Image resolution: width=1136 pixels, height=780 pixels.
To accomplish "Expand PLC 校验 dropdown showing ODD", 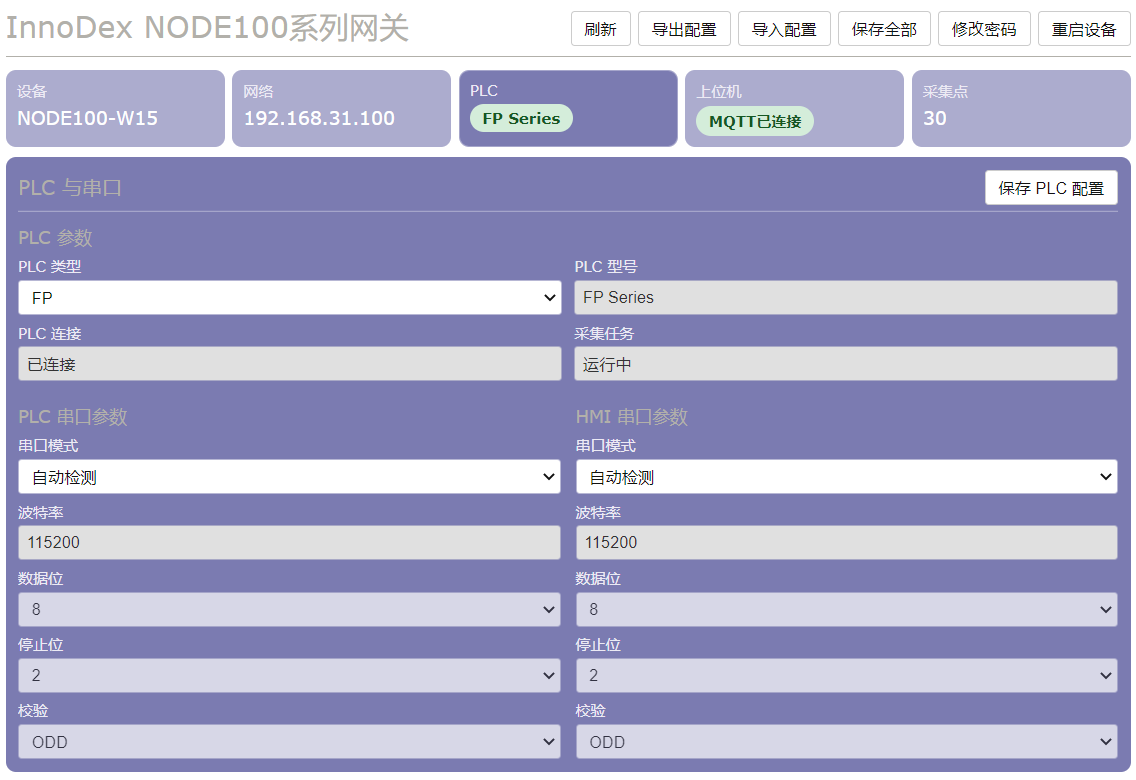I will point(289,742).
